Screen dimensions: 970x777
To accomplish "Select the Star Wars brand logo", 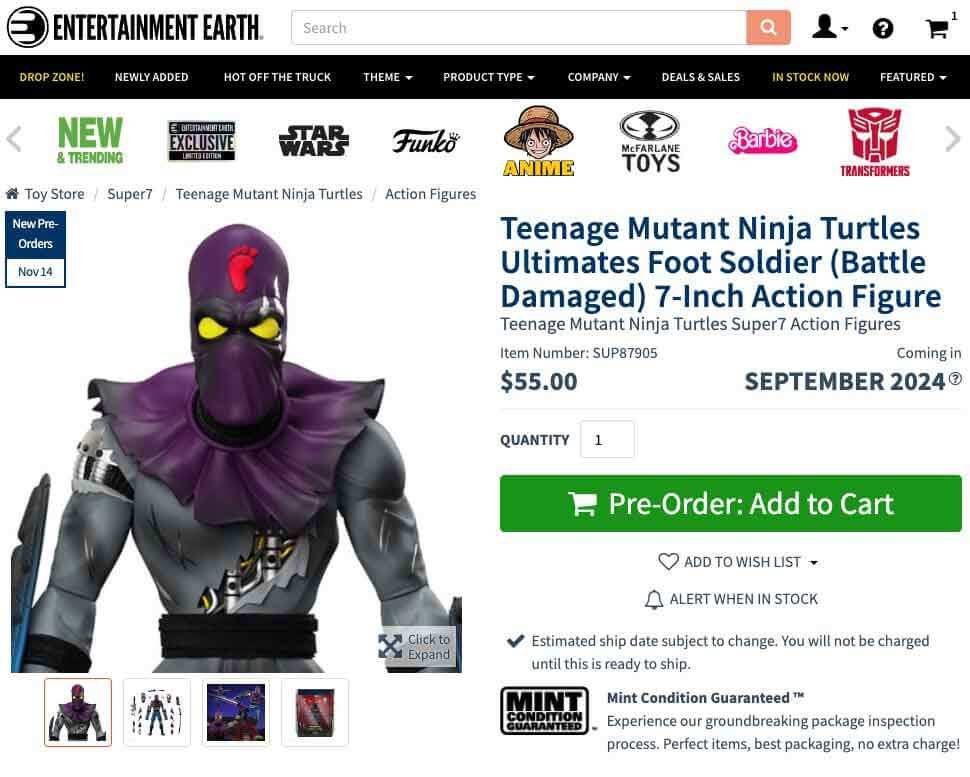I will (312, 140).
